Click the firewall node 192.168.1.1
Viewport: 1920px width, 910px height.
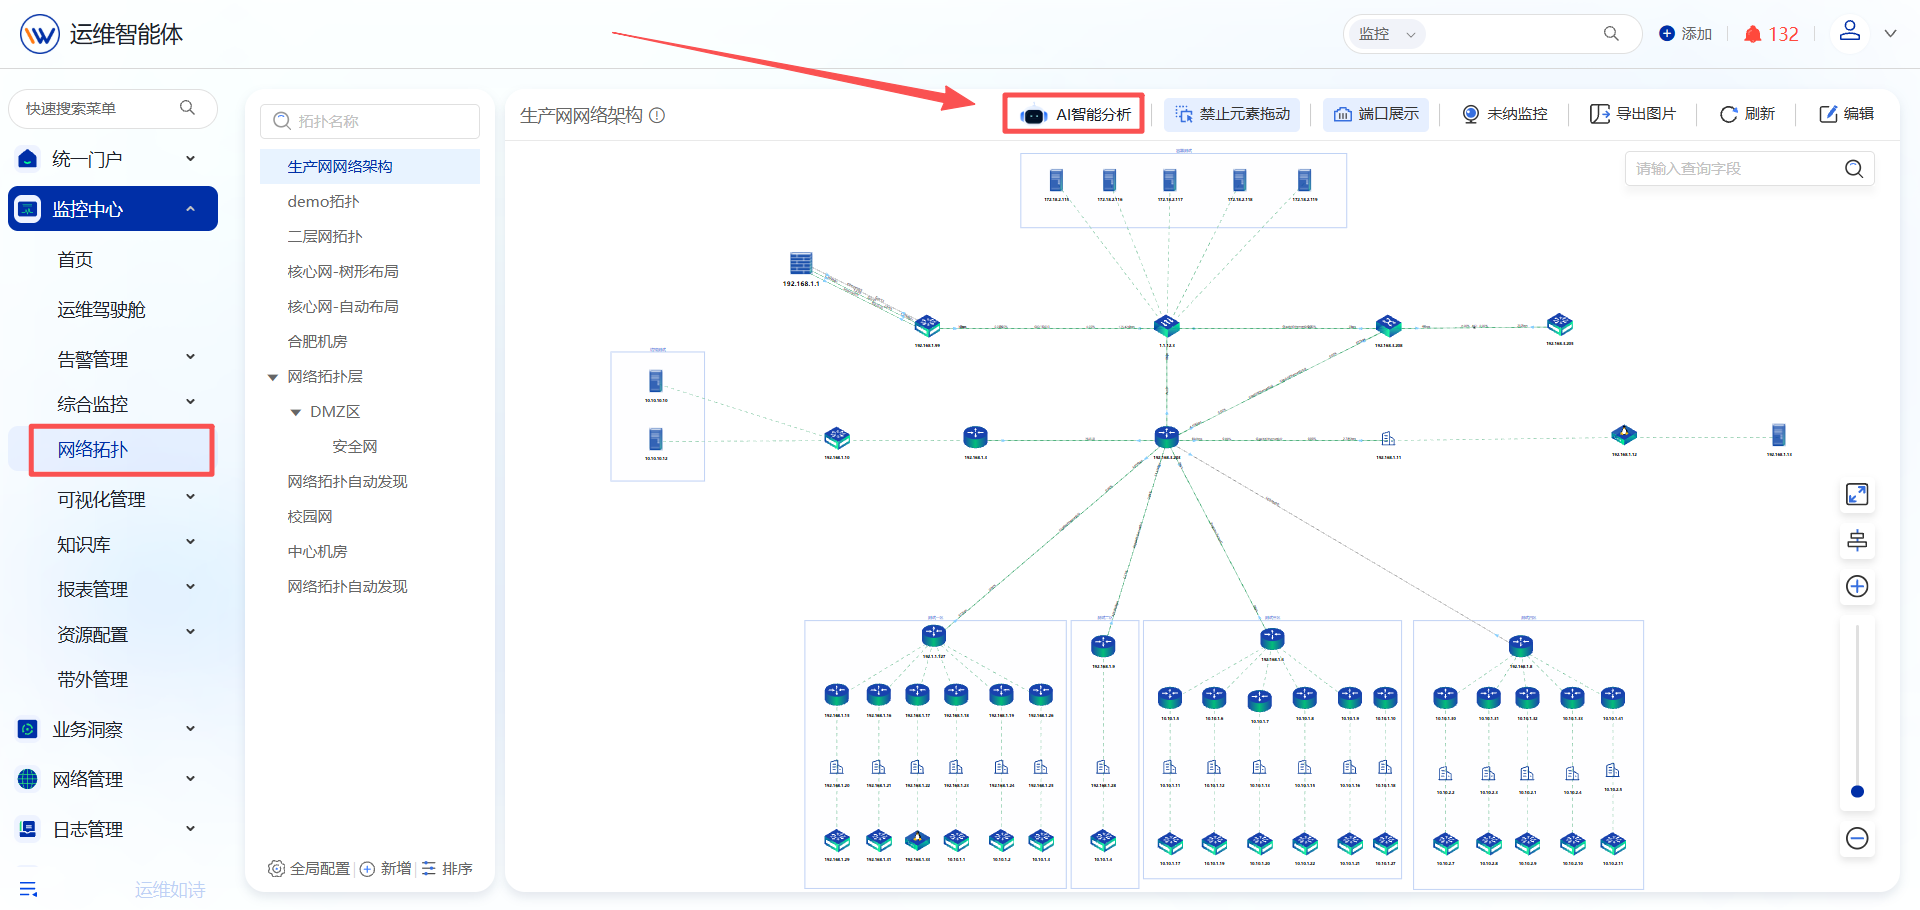click(801, 263)
